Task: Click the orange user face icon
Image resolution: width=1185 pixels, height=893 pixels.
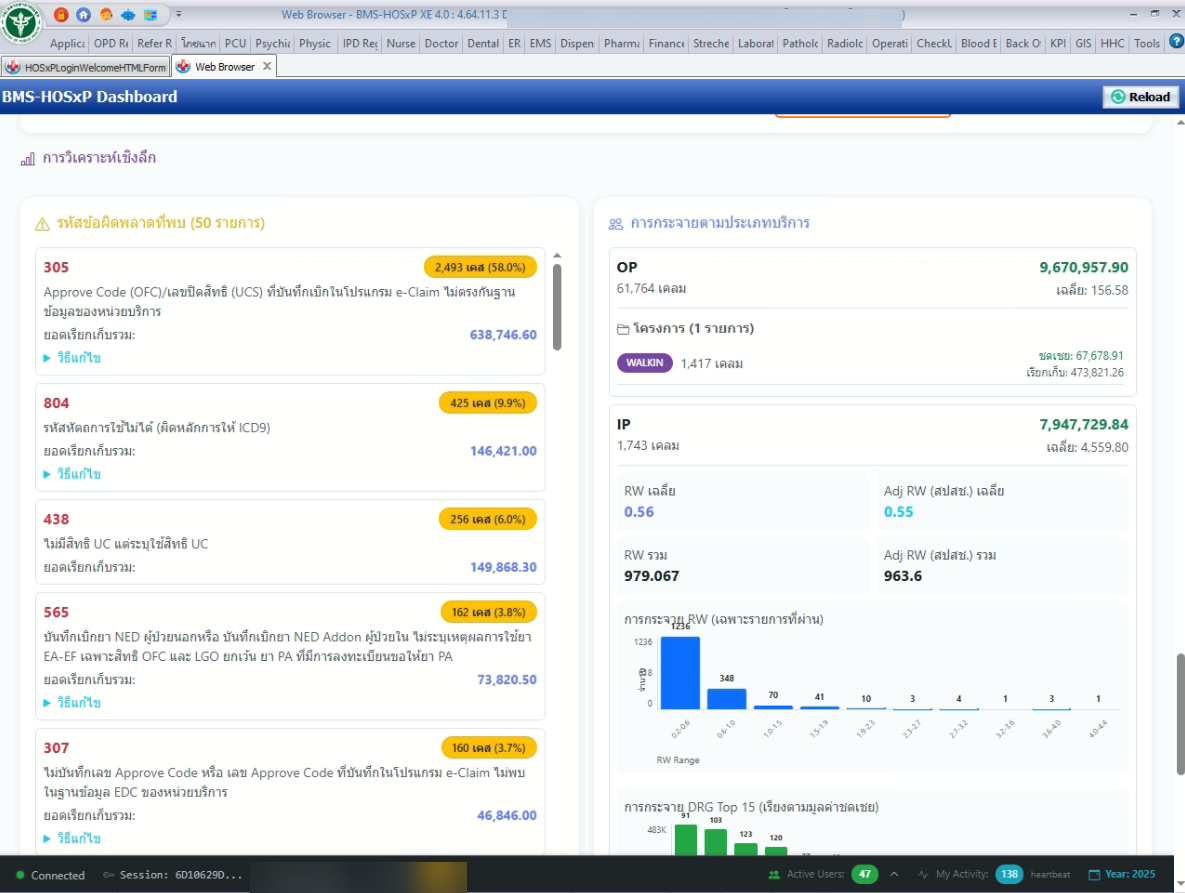Action: (106, 15)
